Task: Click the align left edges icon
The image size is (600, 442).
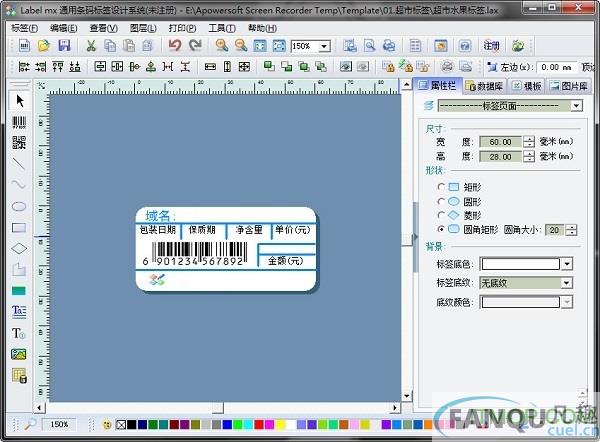Action: [24, 67]
